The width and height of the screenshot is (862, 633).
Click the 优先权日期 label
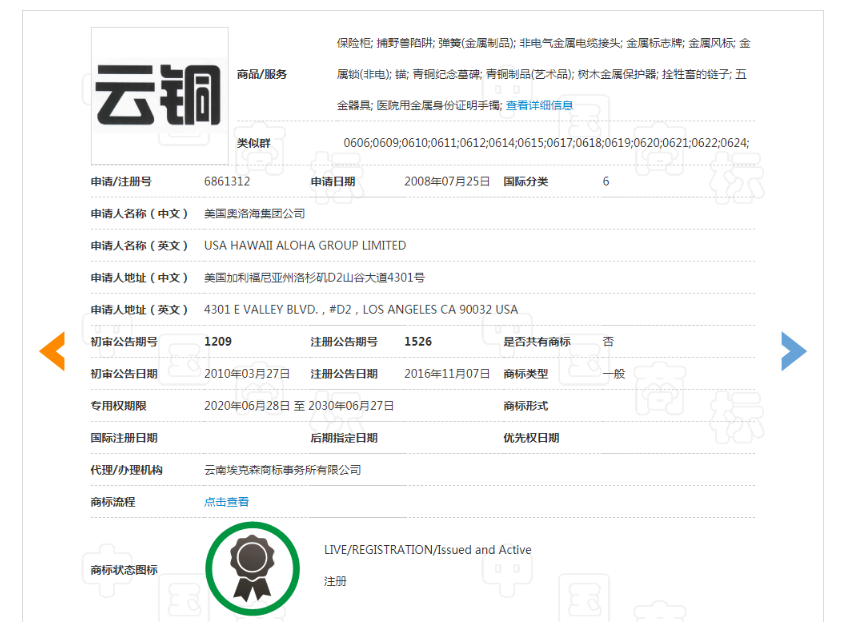pos(531,438)
